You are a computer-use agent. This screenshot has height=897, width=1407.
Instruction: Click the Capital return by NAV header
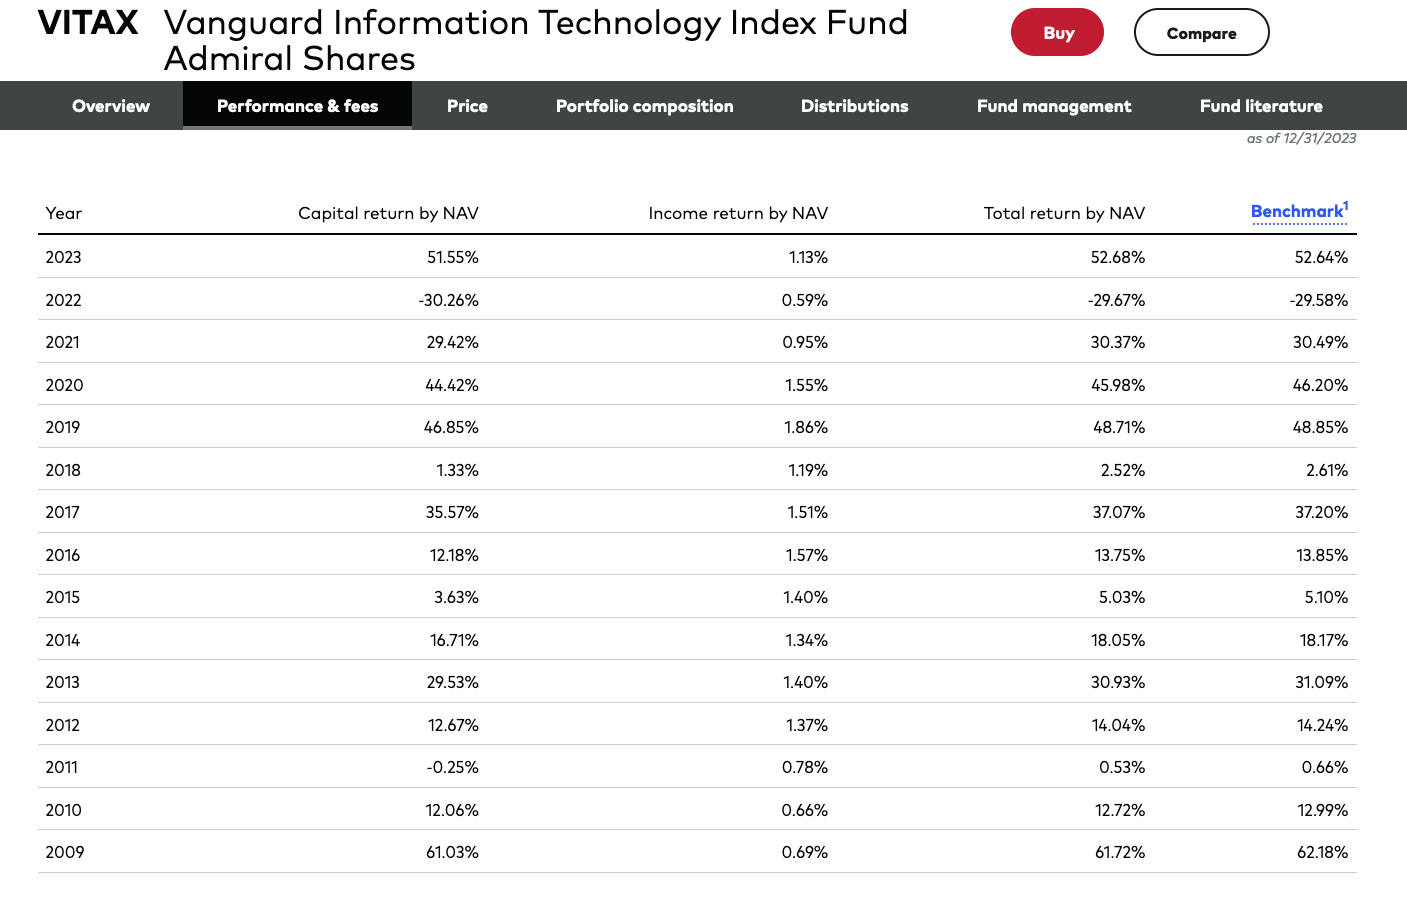click(x=388, y=213)
